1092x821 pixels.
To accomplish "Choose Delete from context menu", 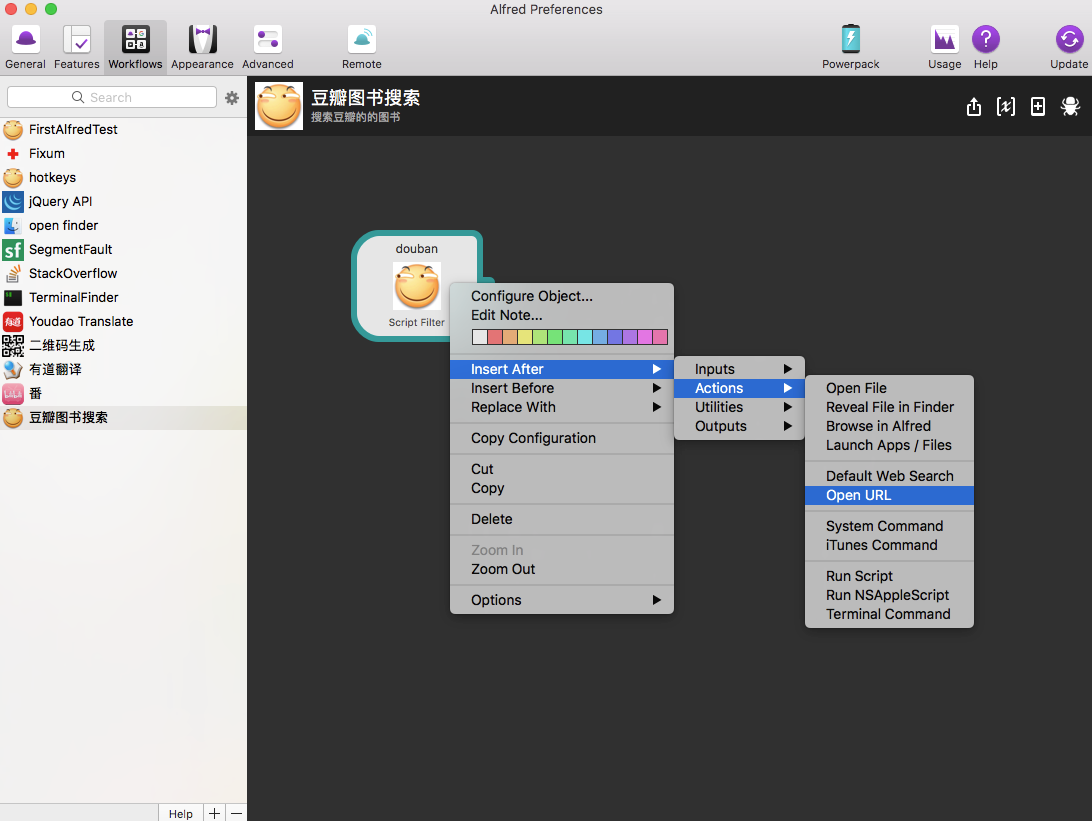I will pyautogui.click(x=562, y=519).
